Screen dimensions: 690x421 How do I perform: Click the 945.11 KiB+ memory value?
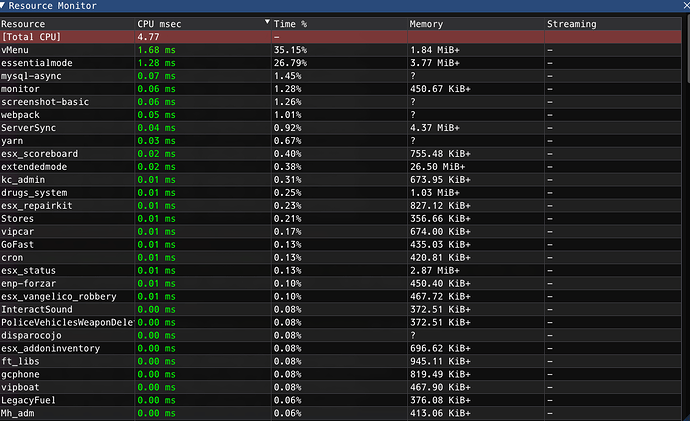pos(440,362)
